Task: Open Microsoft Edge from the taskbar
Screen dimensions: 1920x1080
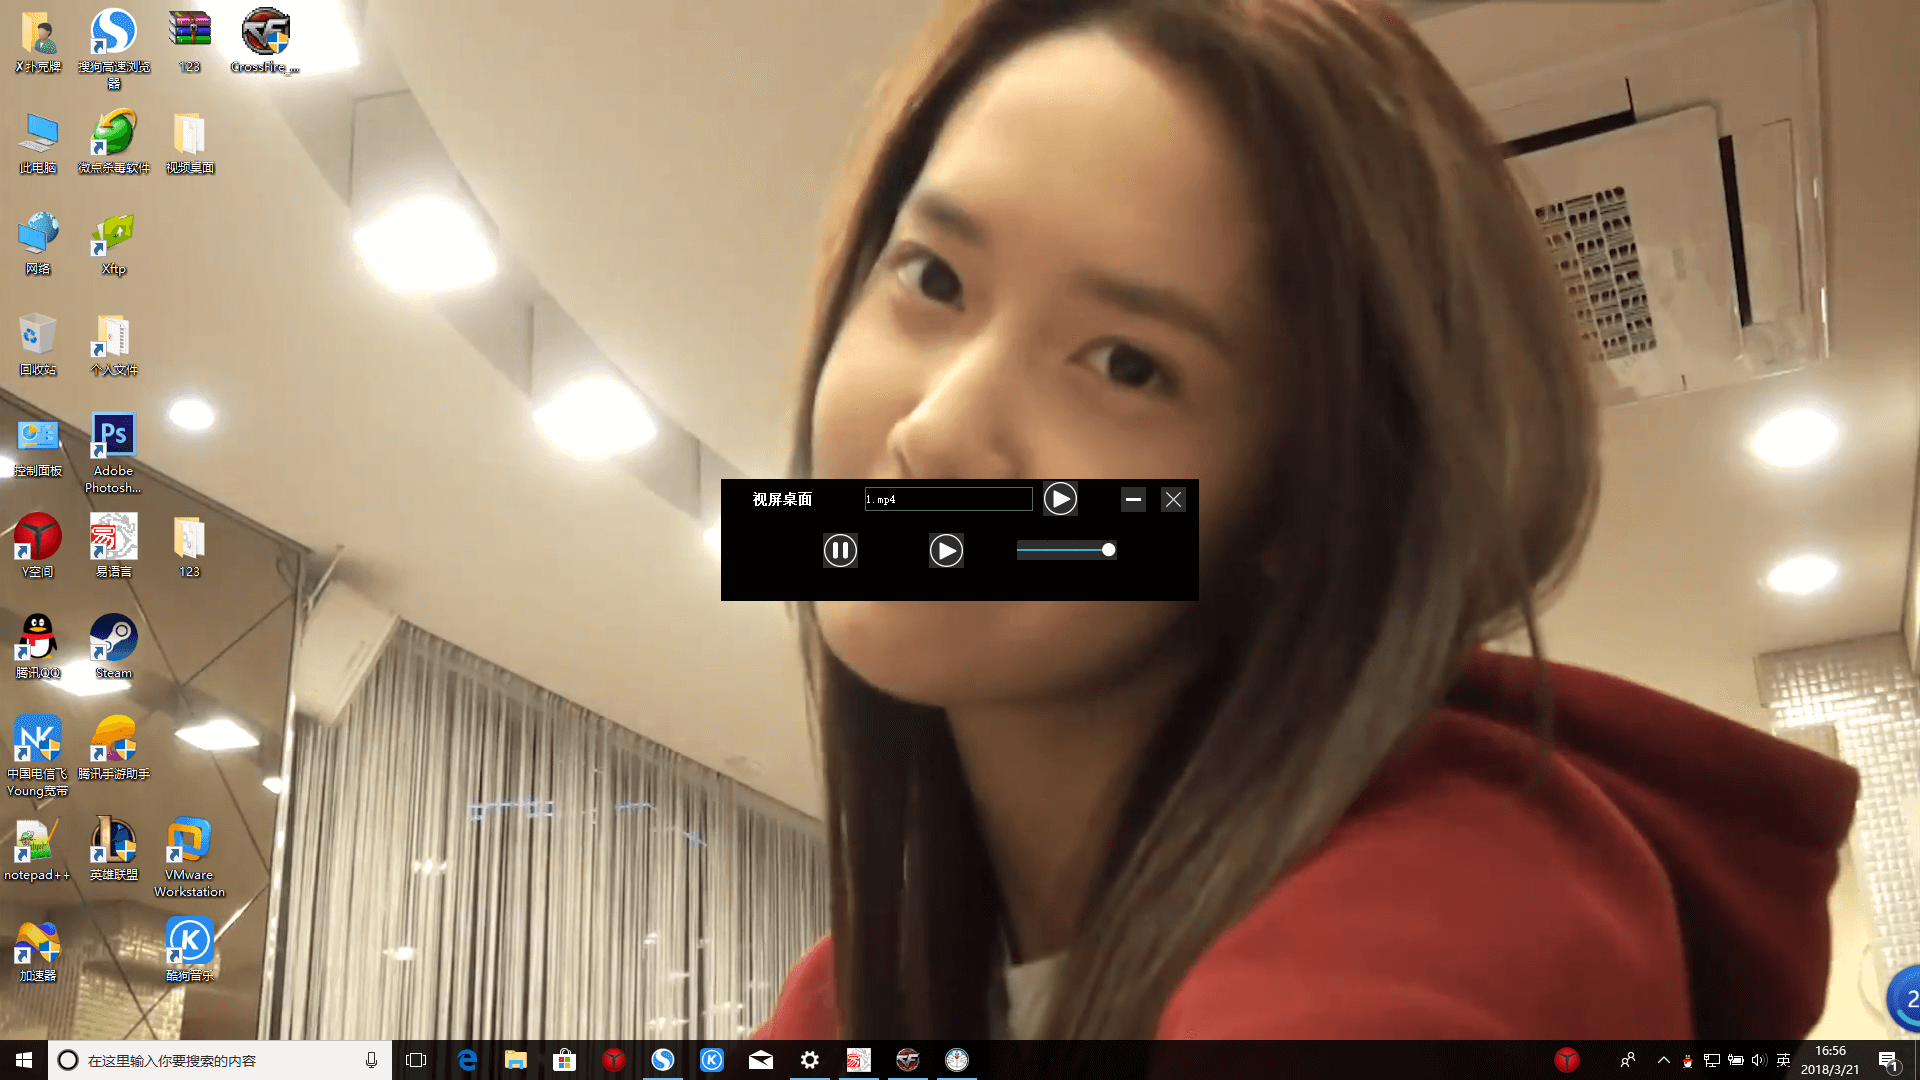Action: (467, 1060)
